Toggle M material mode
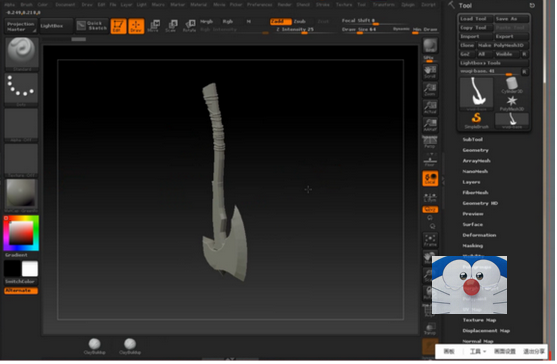Screen dimensions: 557x364 249,22
